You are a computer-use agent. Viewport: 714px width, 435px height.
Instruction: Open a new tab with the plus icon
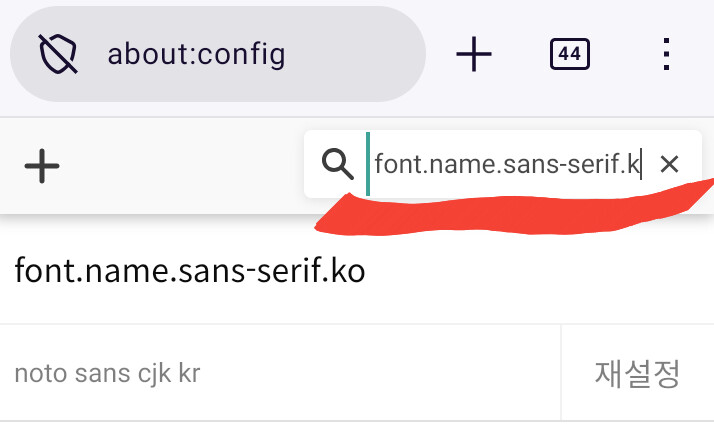[474, 54]
